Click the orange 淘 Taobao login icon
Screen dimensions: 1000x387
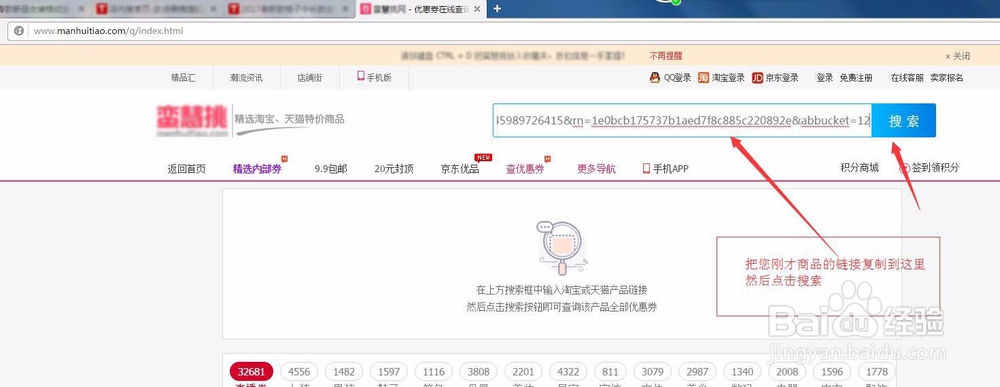pyautogui.click(x=703, y=78)
